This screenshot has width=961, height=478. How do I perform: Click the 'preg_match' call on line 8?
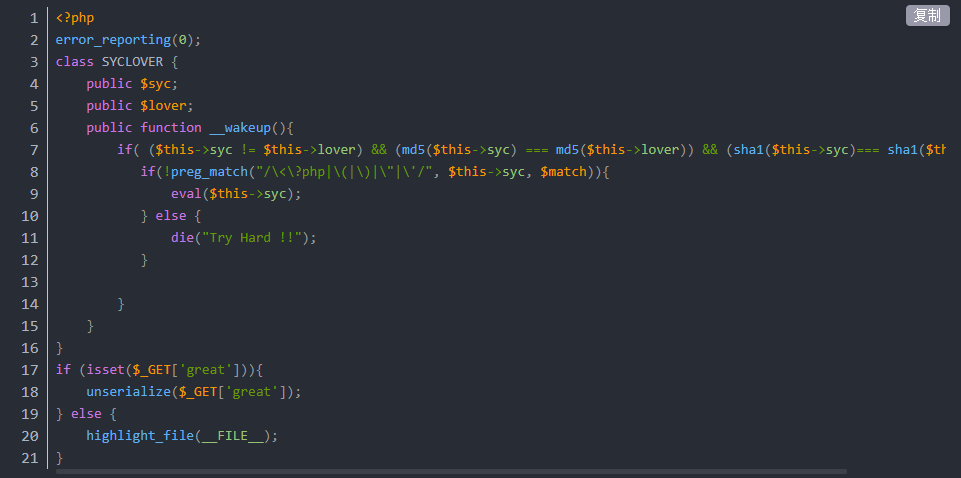coord(209,172)
